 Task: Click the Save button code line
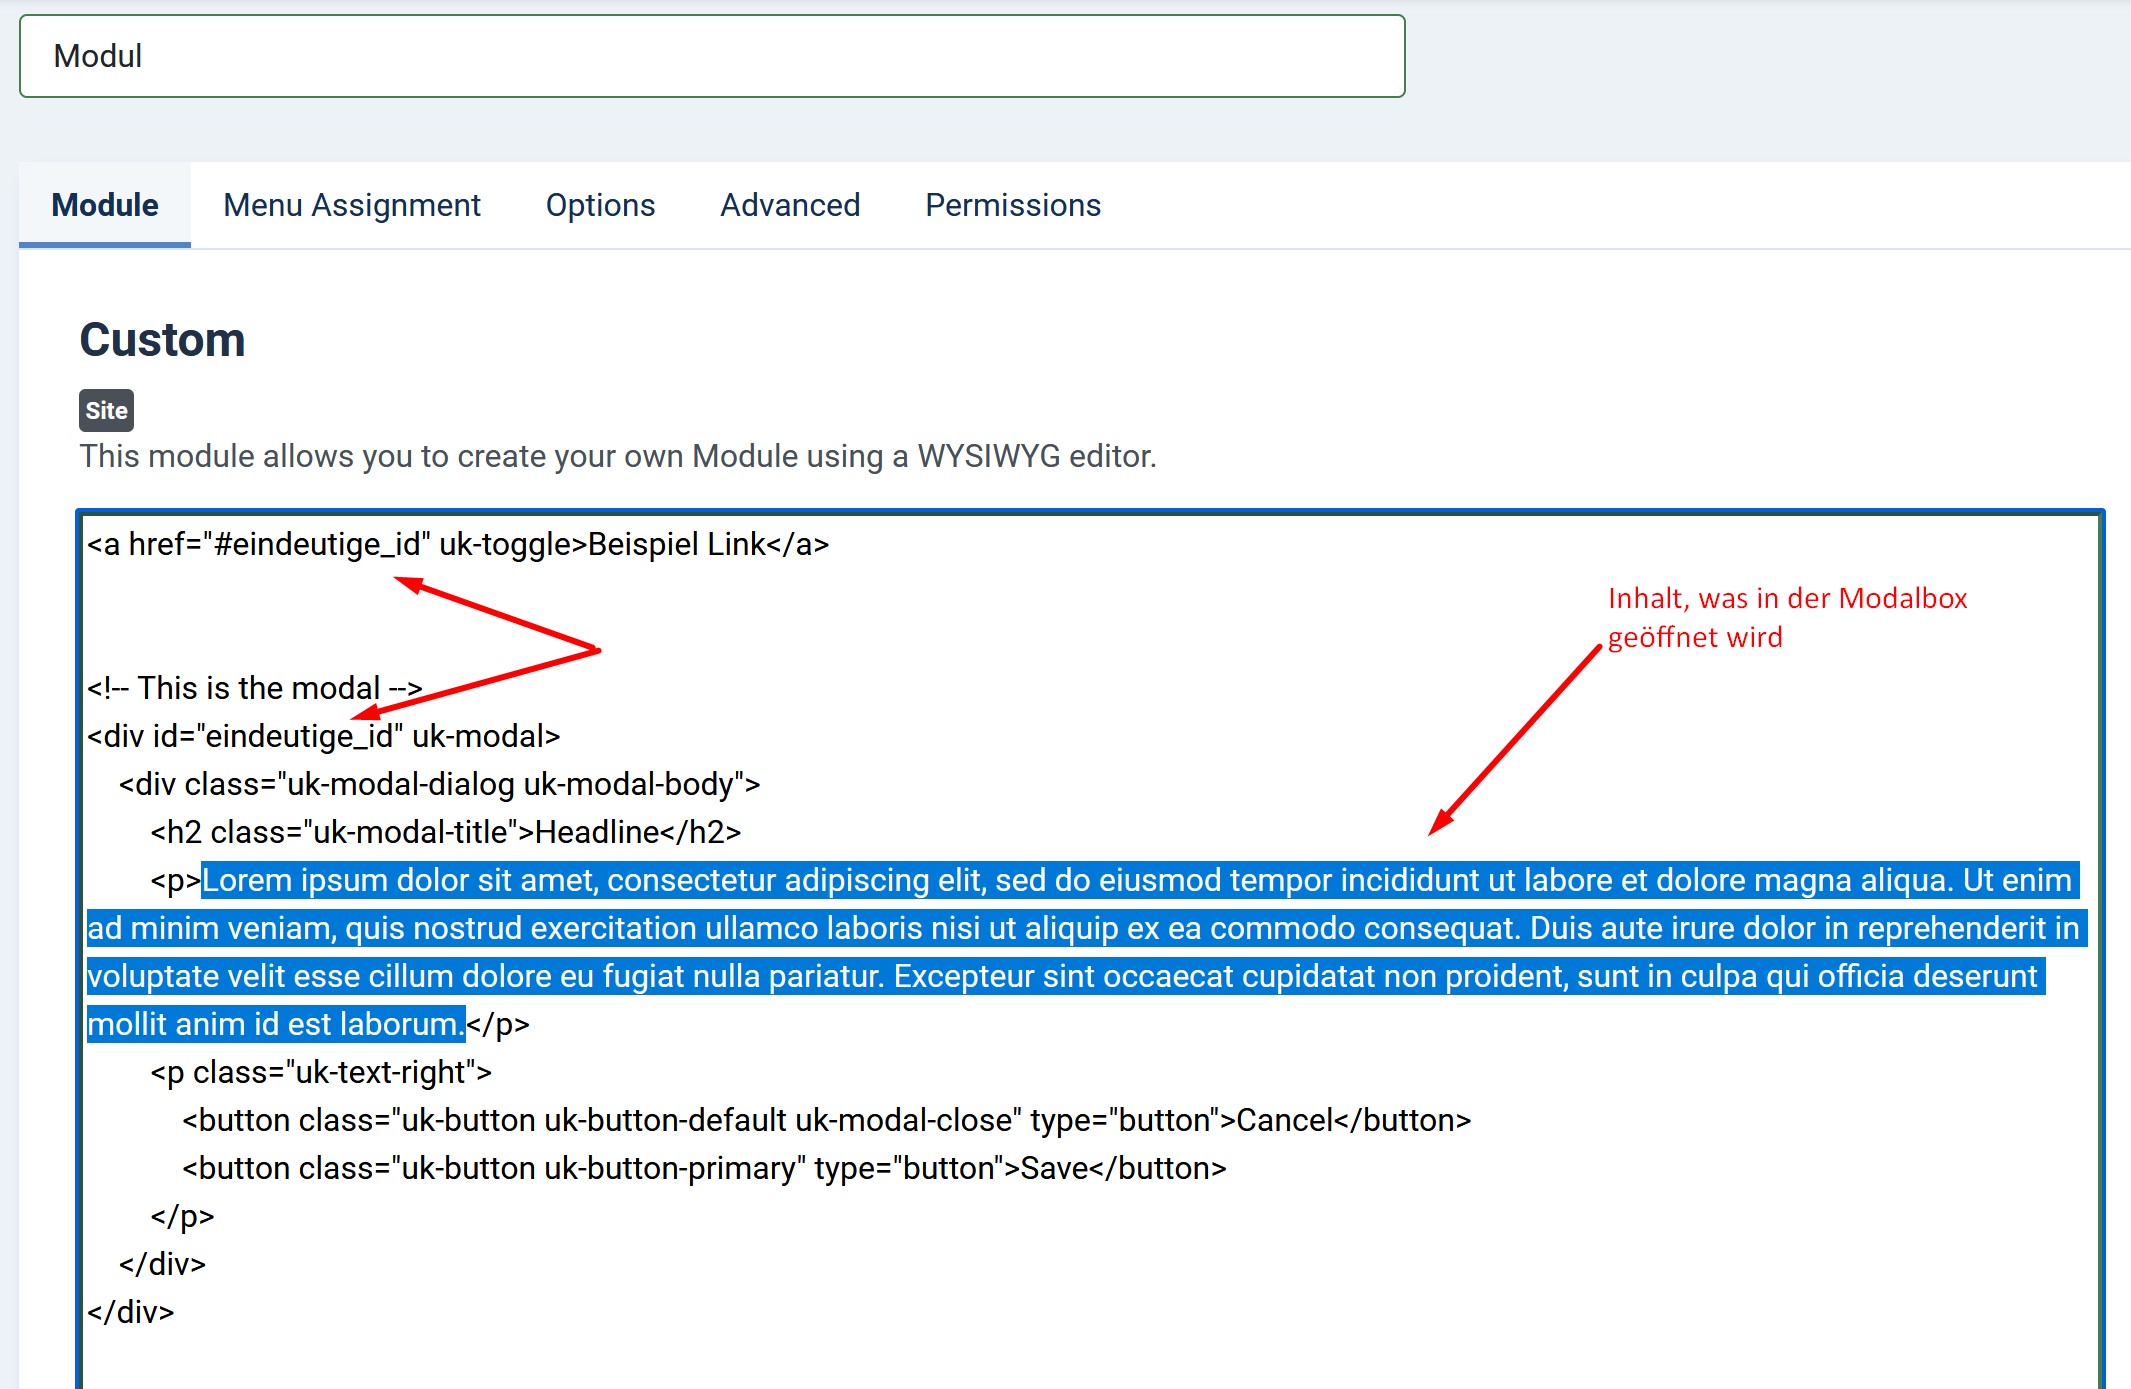703,1169
